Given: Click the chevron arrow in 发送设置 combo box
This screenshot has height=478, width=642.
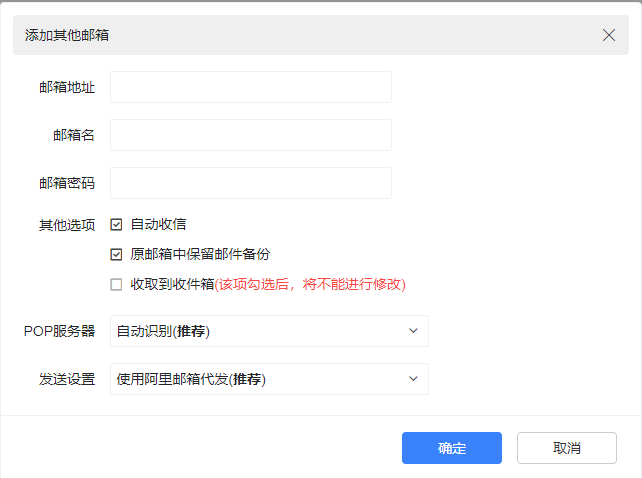Looking at the screenshot, I should click(414, 379).
